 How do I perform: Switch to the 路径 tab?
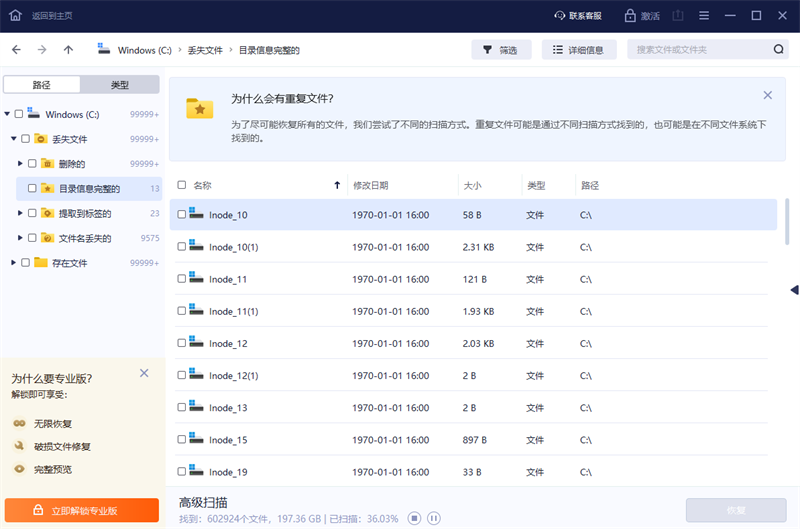[42, 85]
